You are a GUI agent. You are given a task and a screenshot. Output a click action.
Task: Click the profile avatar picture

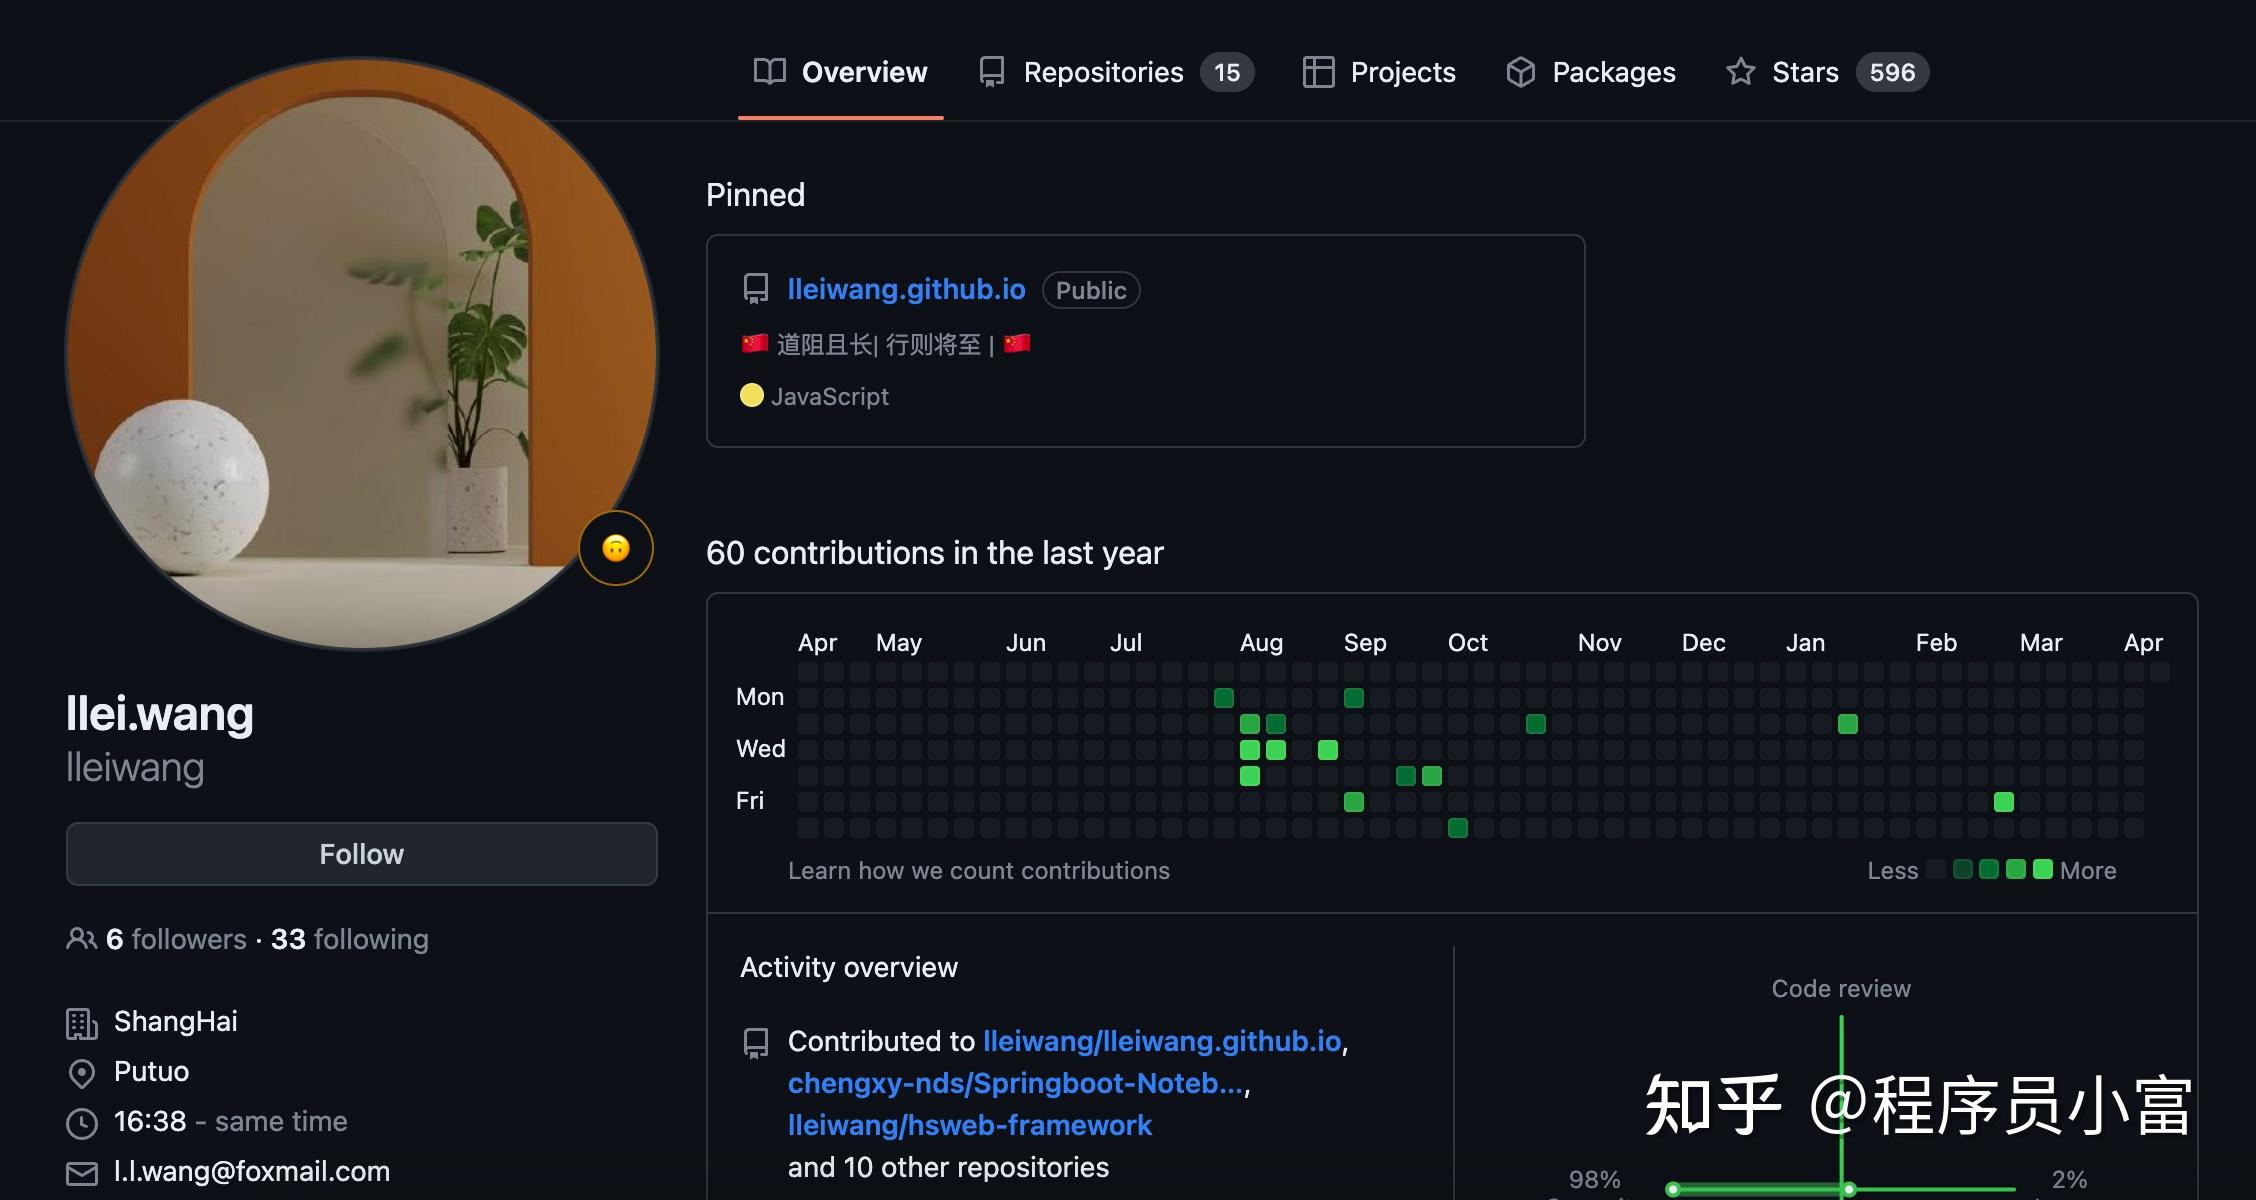pos(361,353)
